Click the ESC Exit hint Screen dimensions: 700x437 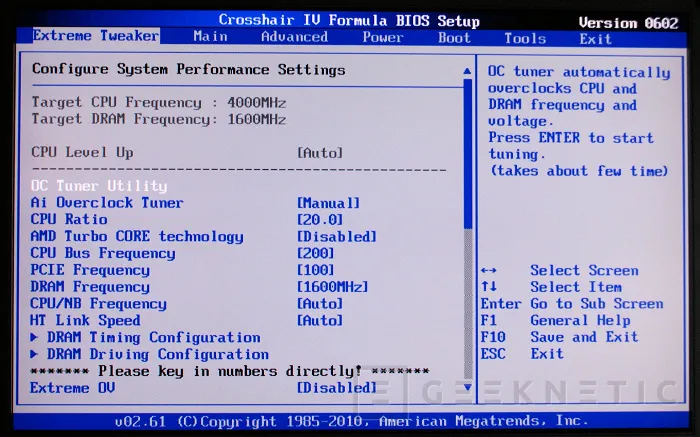coord(522,354)
